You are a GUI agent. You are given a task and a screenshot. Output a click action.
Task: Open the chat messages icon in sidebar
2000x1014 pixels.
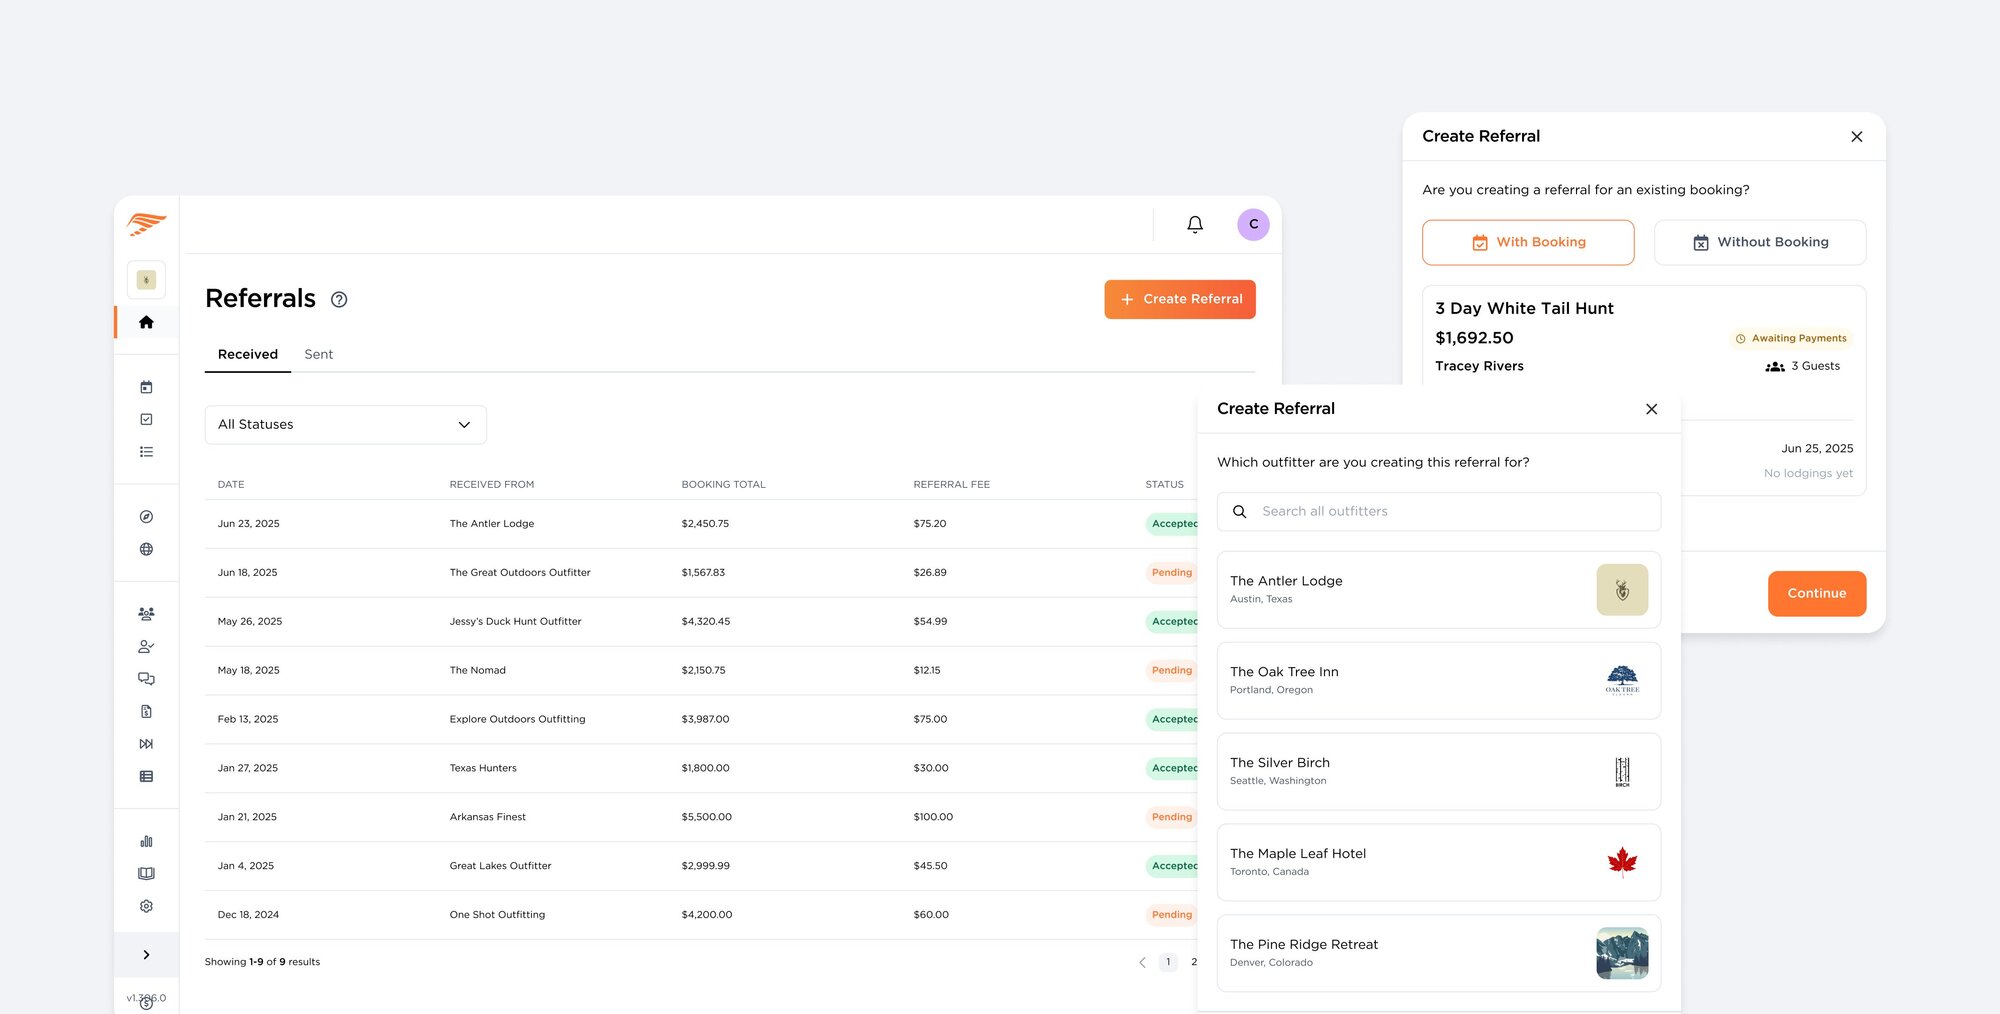pyautogui.click(x=146, y=679)
